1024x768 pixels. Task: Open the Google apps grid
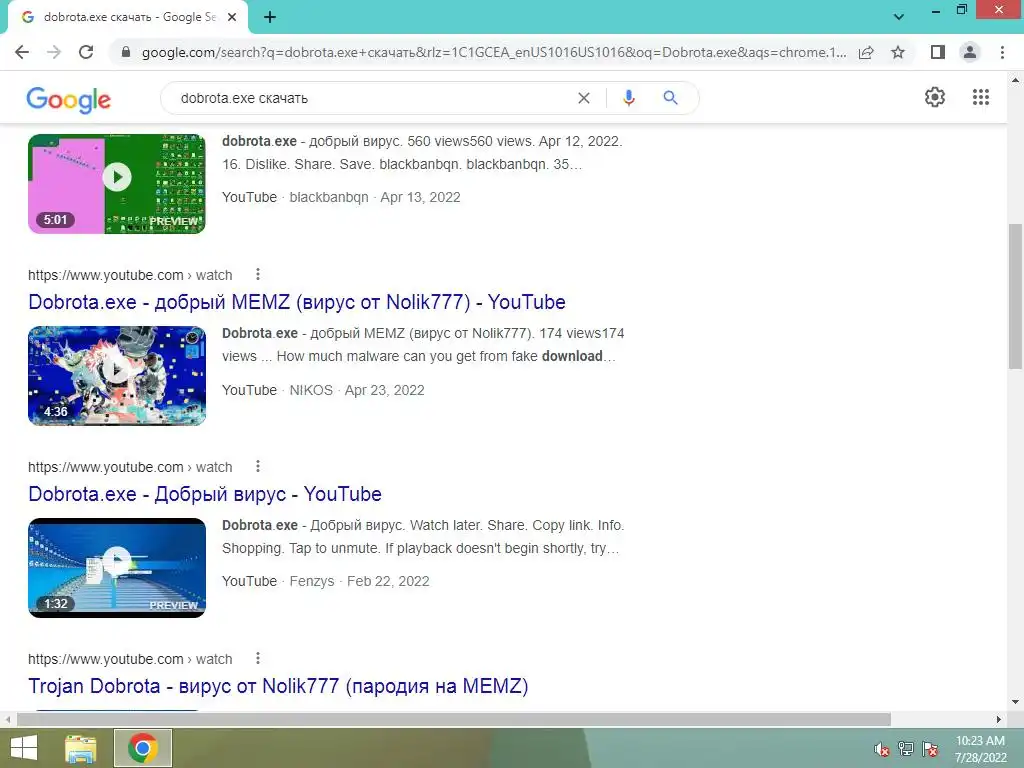click(980, 97)
